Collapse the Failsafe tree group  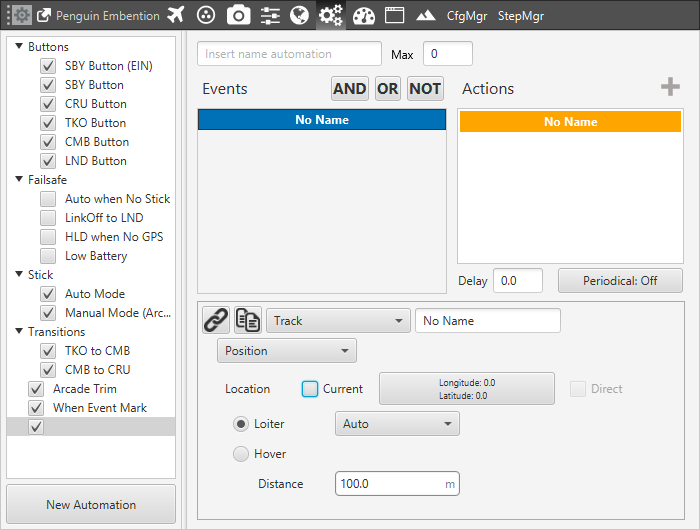point(19,179)
